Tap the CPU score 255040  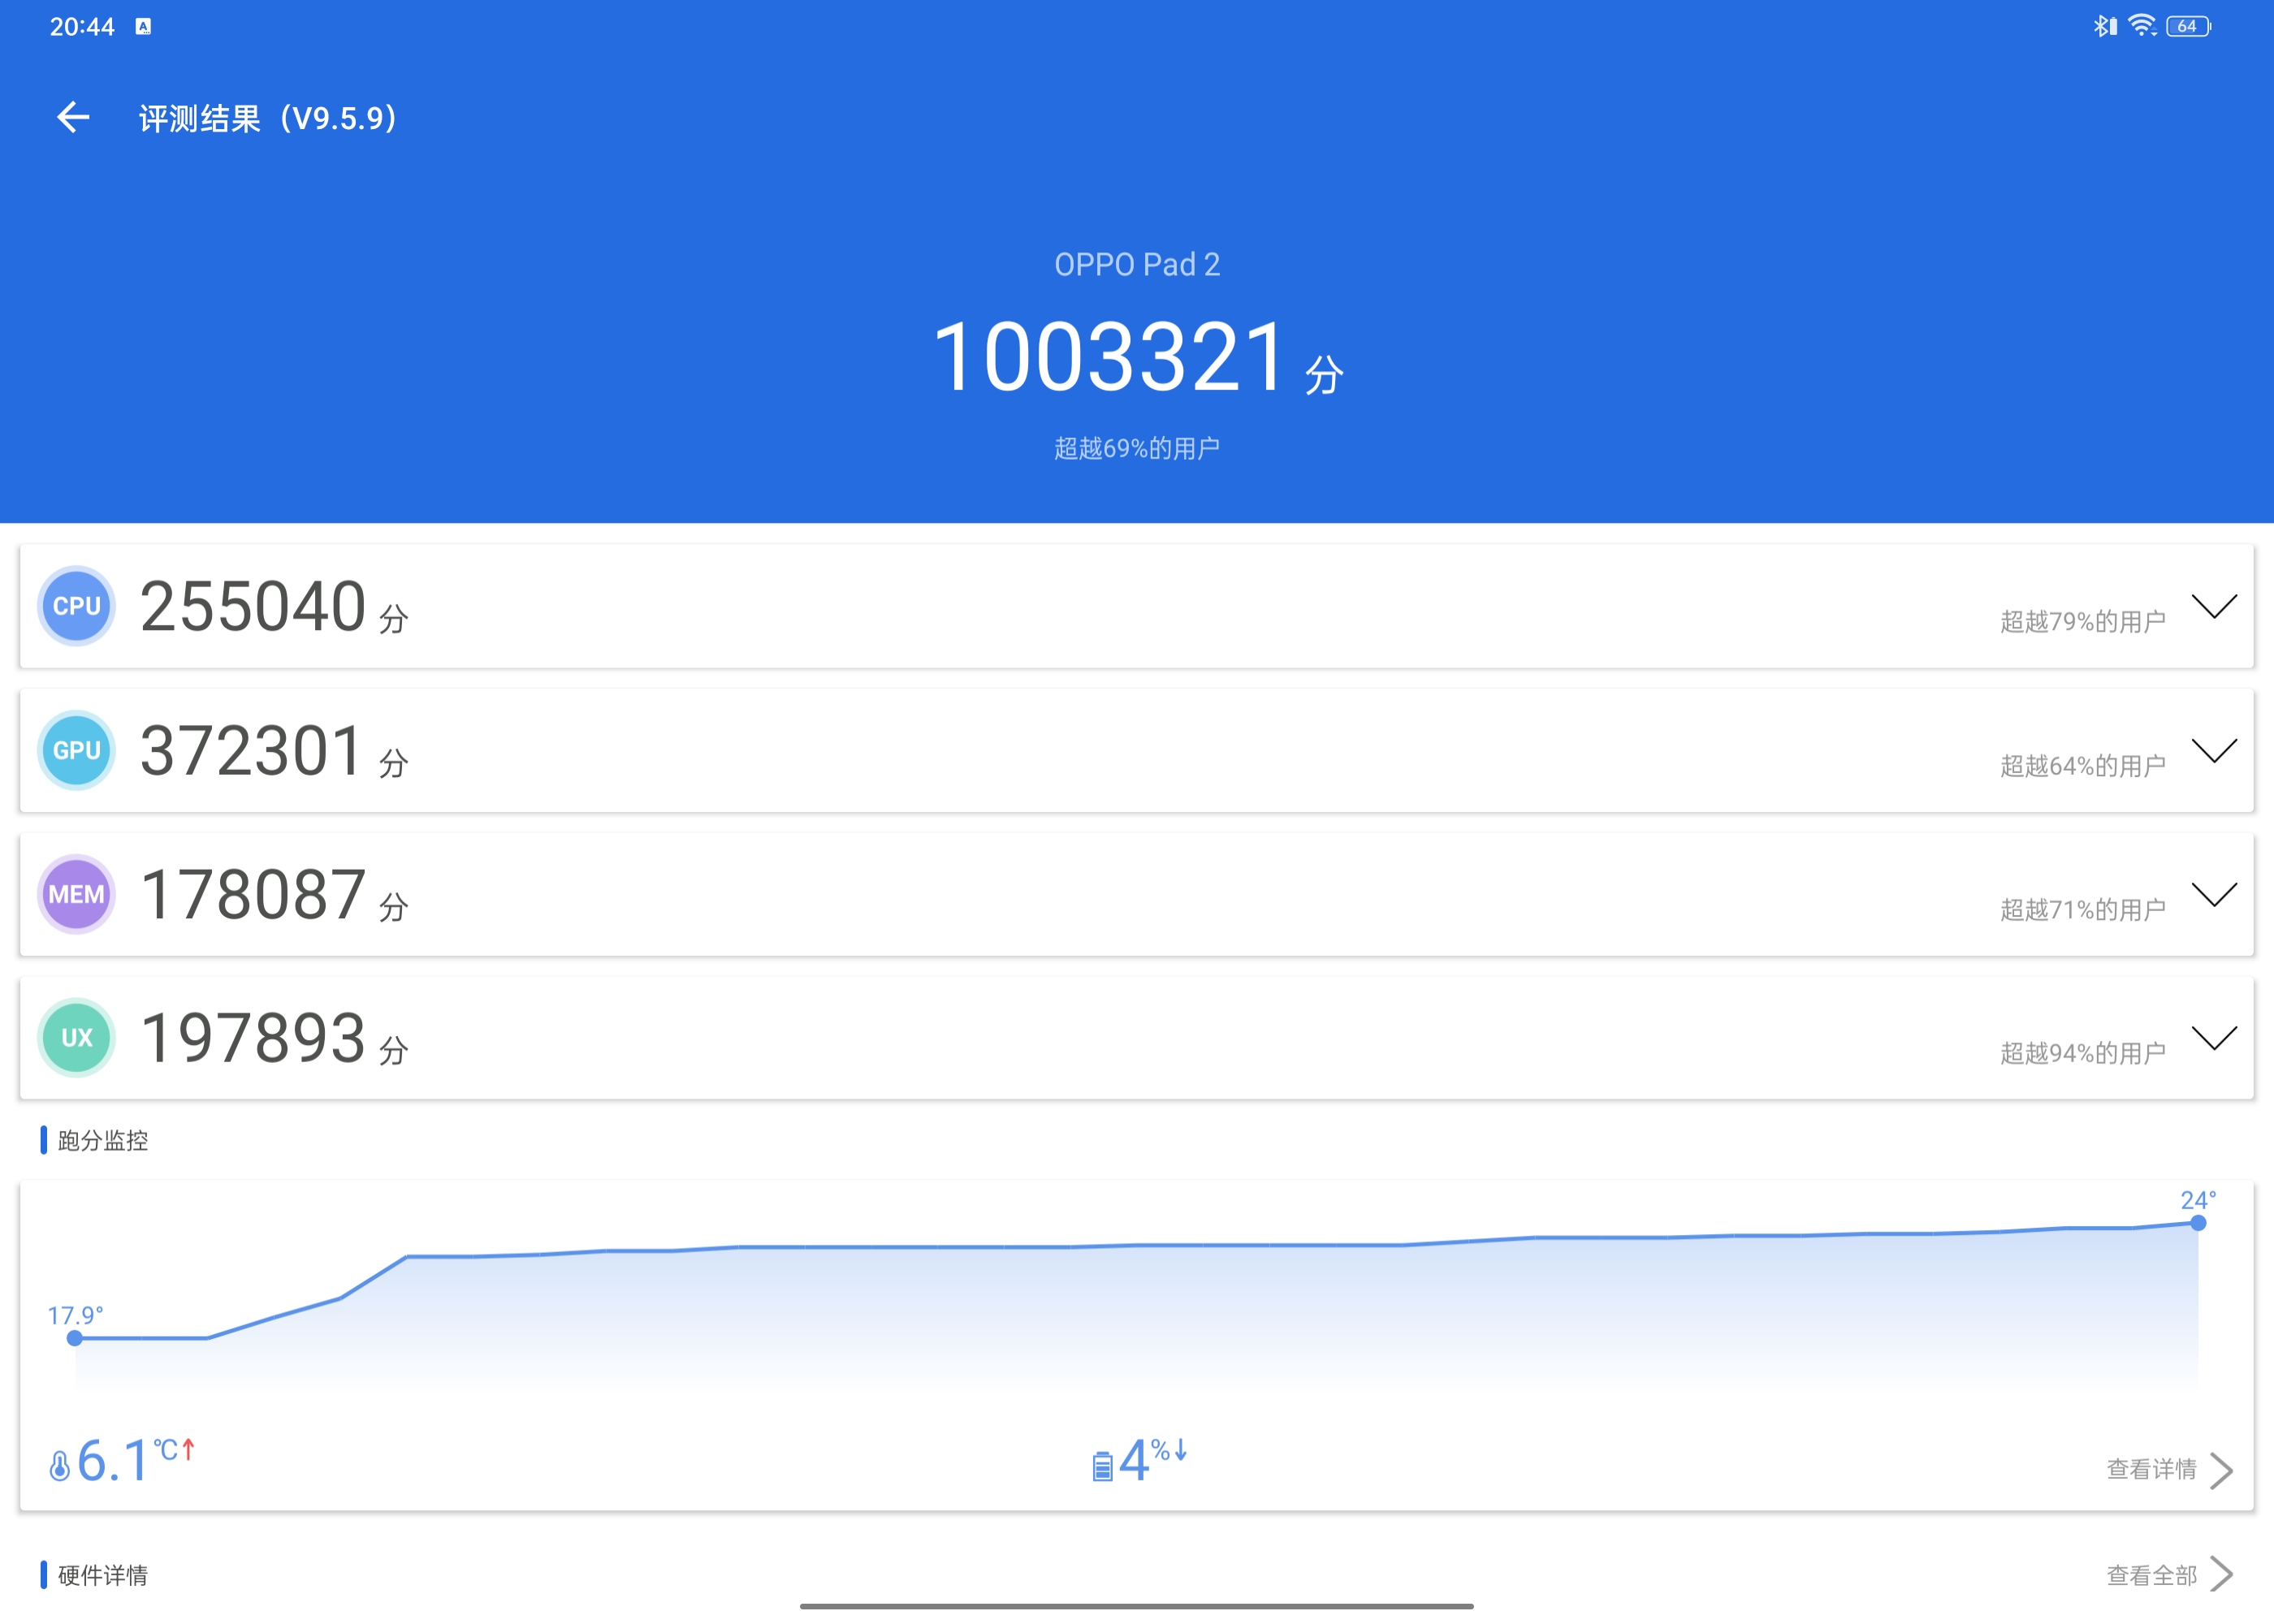point(253,606)
